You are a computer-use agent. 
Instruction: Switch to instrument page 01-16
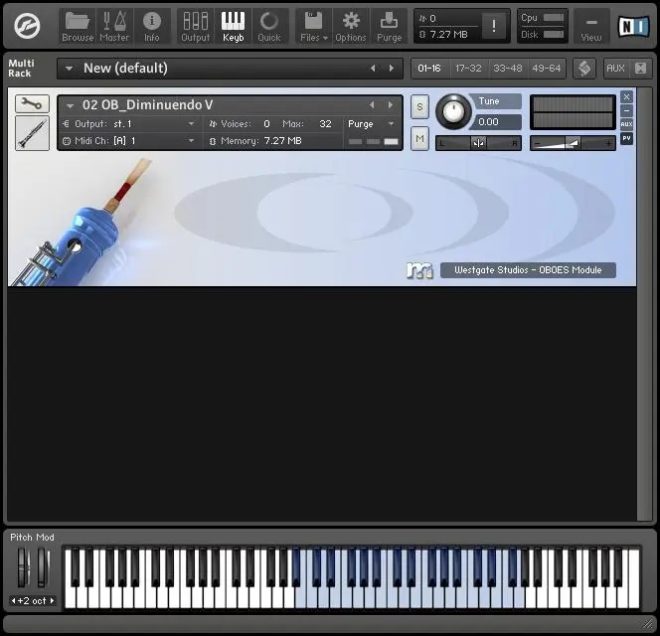click(x=429, y=68)
